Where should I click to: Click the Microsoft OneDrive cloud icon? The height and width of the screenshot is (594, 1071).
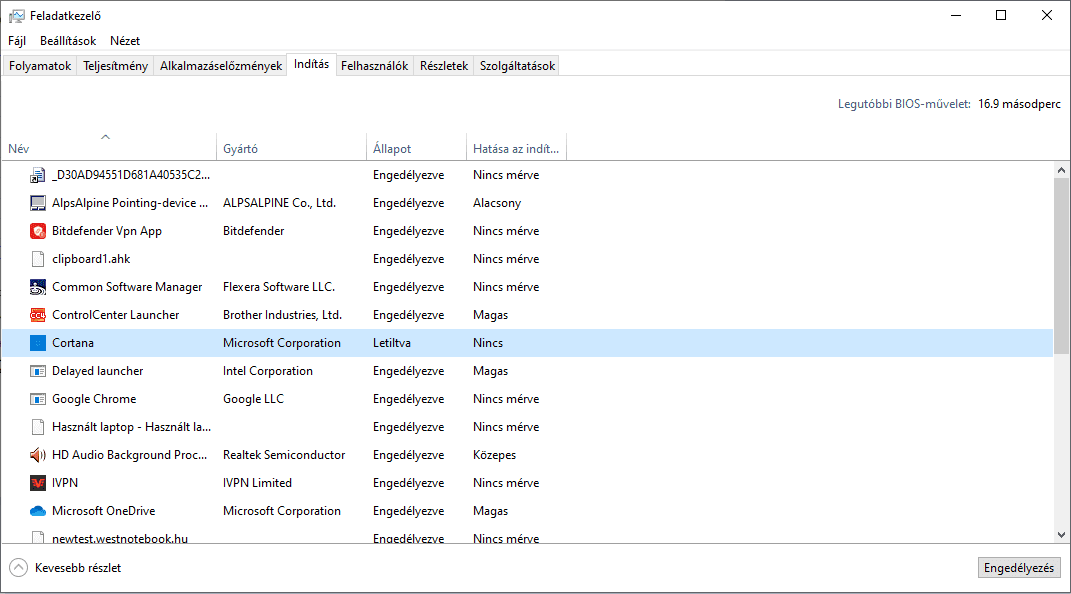[x=38, y=511]
